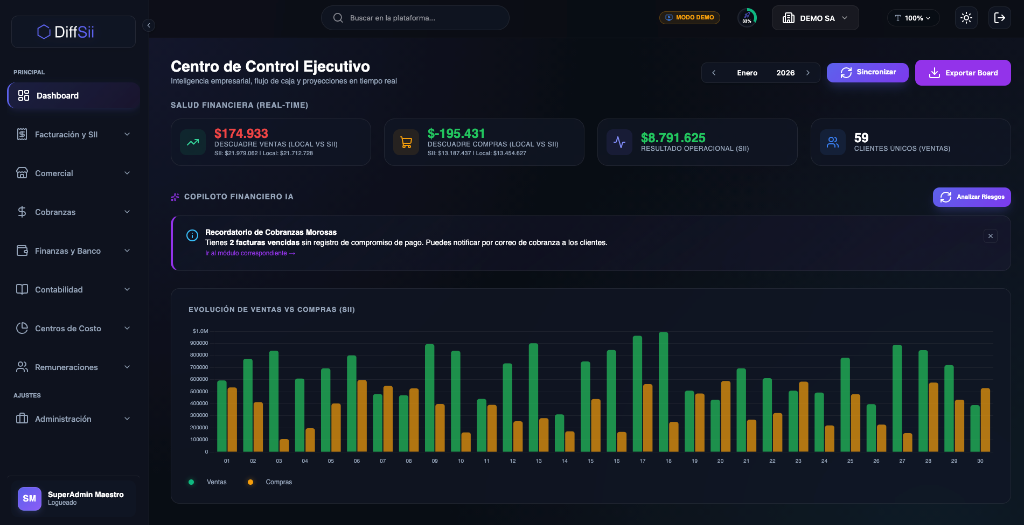
Task: Click the green Ventas bar for day 18
Action: 664,392
